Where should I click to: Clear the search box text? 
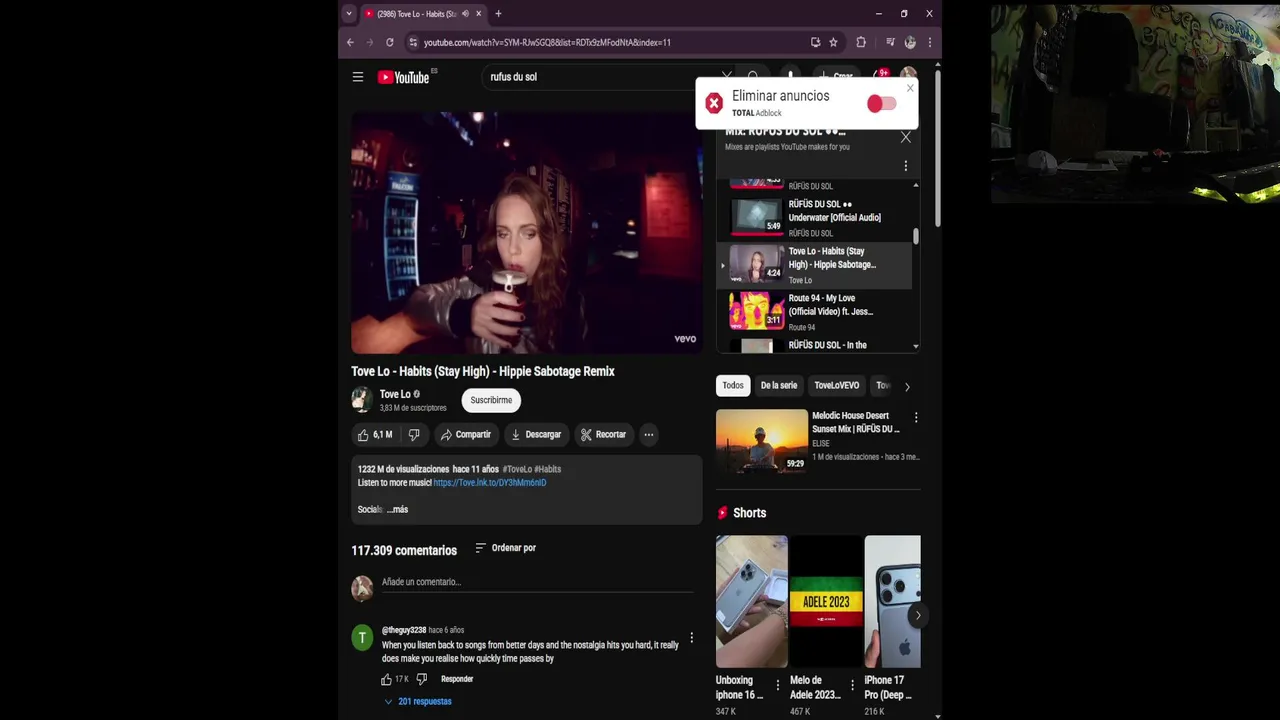(727, 75)
